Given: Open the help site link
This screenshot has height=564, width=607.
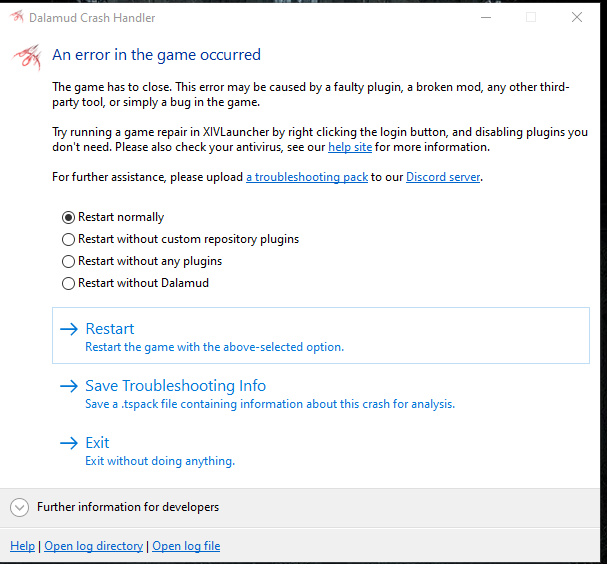Looking at the screenshot, I should (350, 147).
